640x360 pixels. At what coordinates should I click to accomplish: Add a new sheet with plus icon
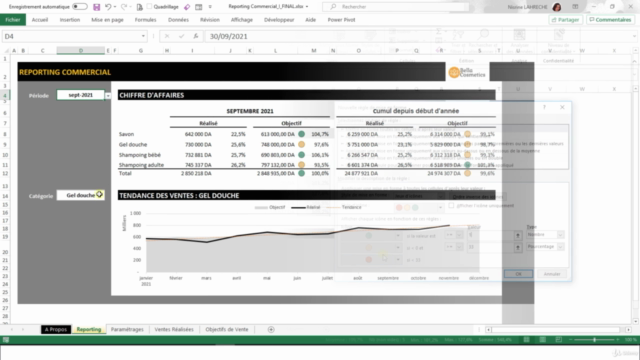coord(271,329)
